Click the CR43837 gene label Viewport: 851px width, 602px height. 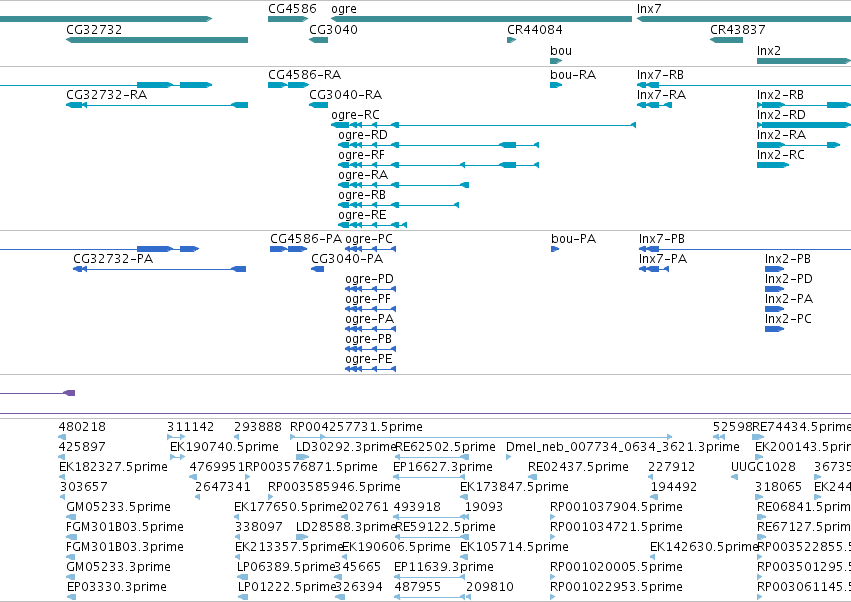click(738, 30)
